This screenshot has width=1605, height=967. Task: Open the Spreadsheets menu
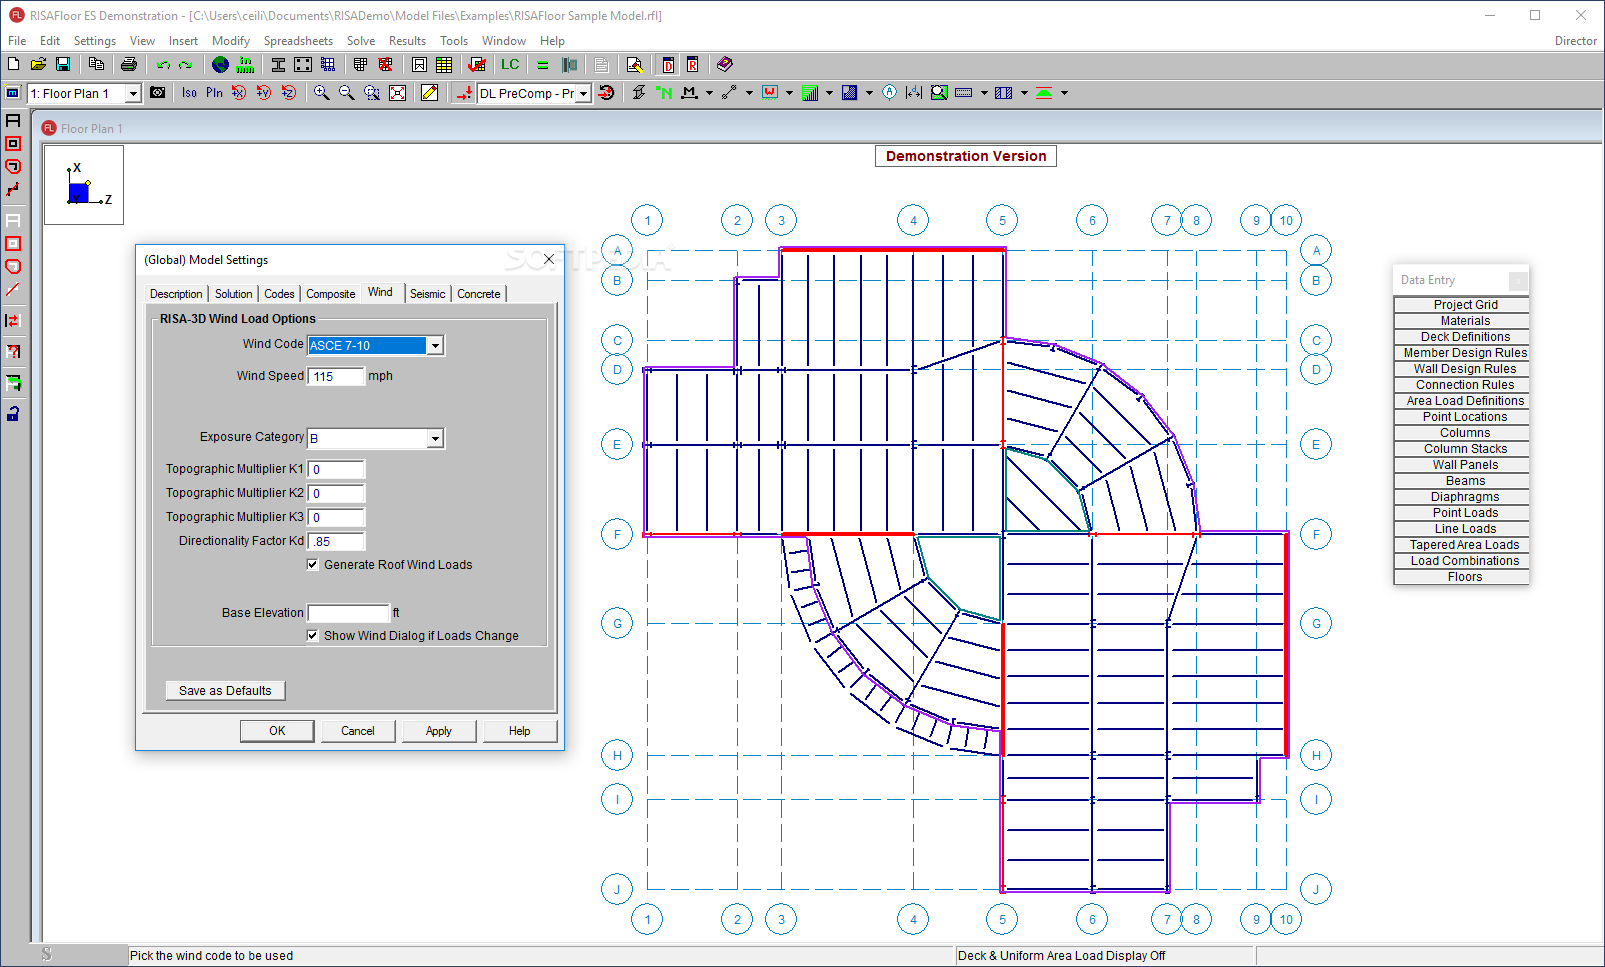click(x=298, y=41)
